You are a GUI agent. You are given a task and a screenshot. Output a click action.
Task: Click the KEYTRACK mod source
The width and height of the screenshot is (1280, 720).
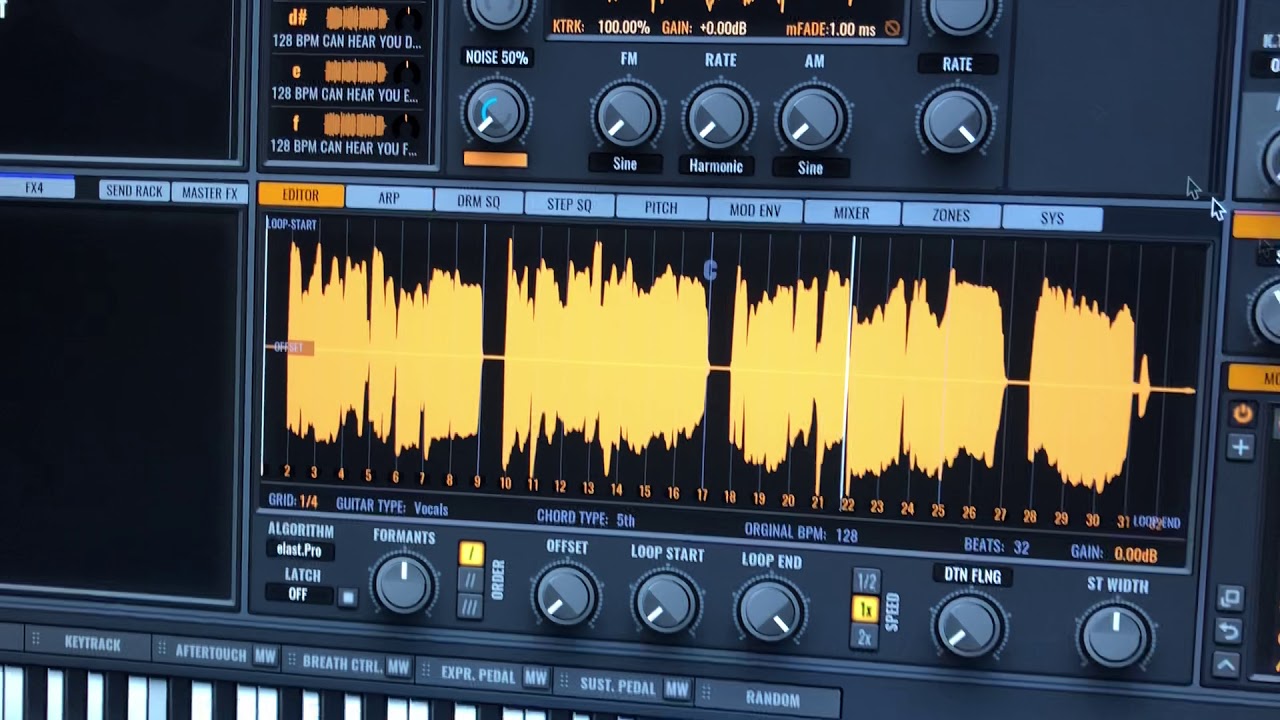[x=92, y=644]
